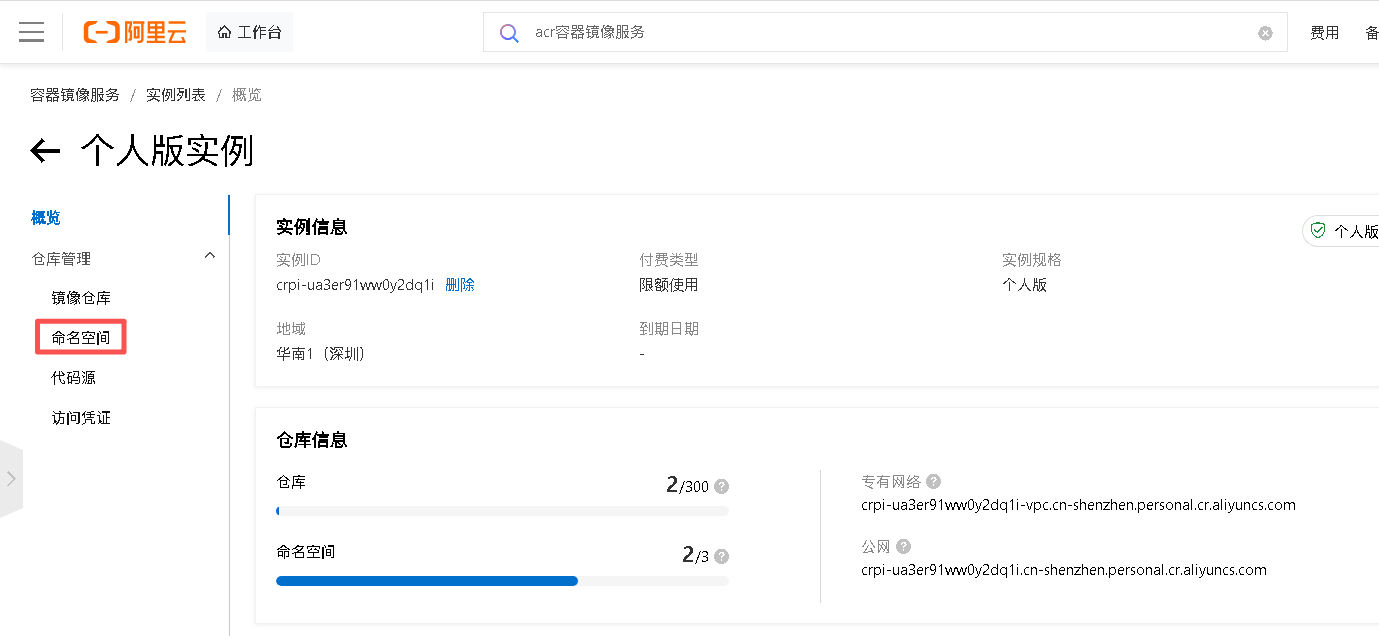Open 费用 in the top menu
This screenshot has height=636, width=1379.
[x=1324, y=31]
